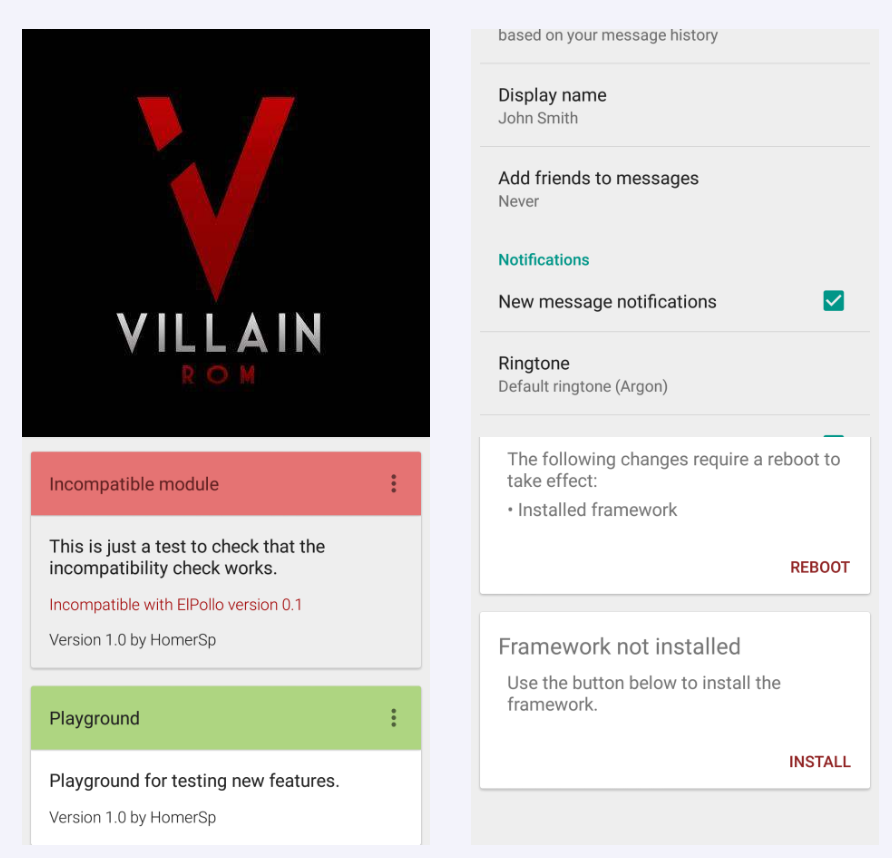Click Incompatible with ElPollo version 0.1 text
The width and height of the screenshot is (892, 858).
pyautogui.click(x=176, y=604)
